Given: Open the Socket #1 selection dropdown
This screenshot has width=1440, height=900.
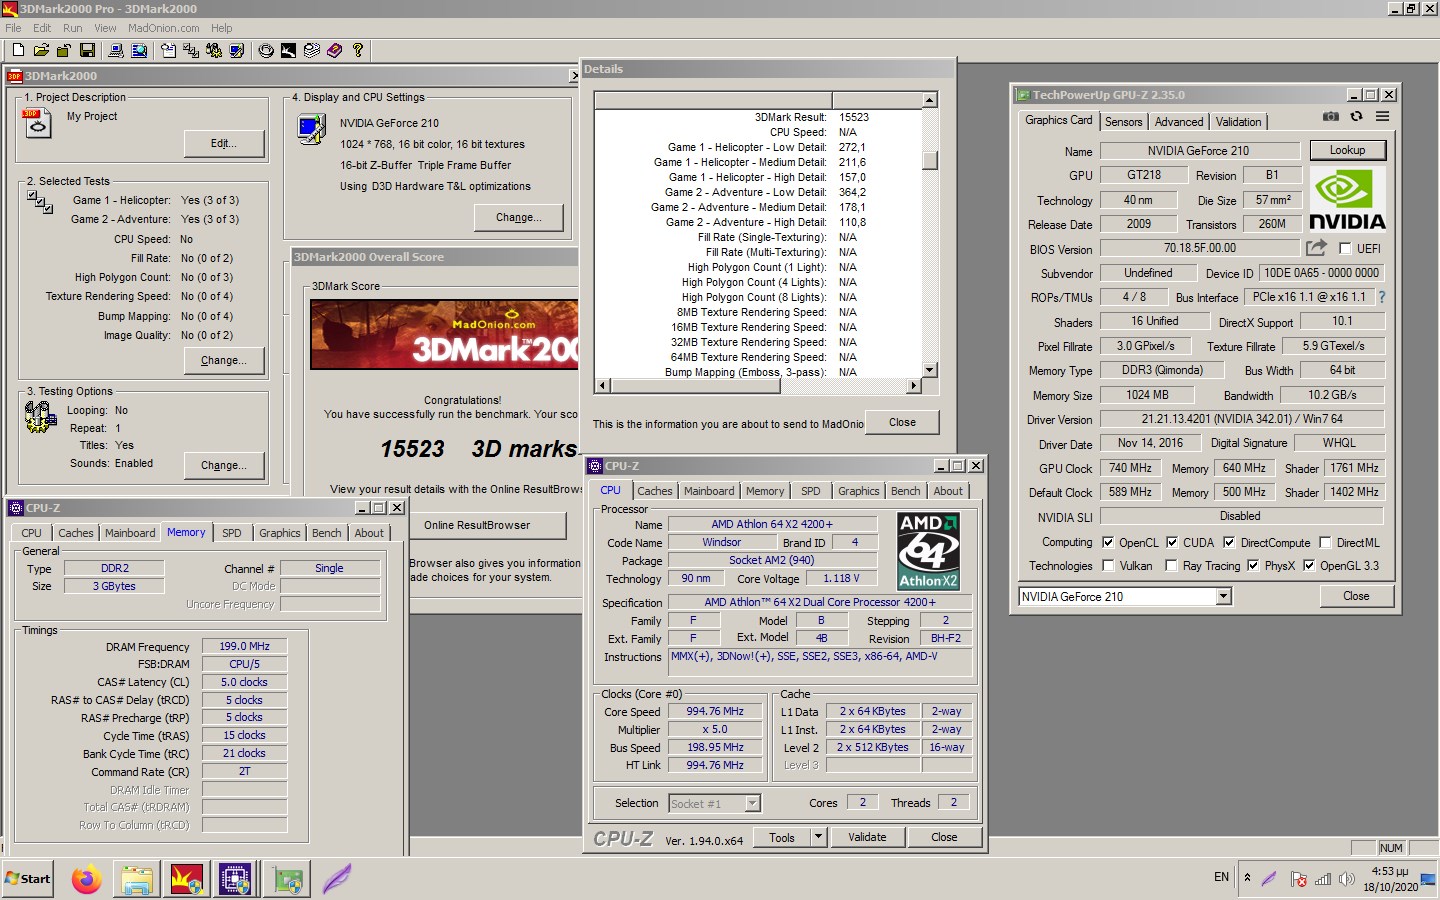Looking at the screenshot, I should [752, 803].
